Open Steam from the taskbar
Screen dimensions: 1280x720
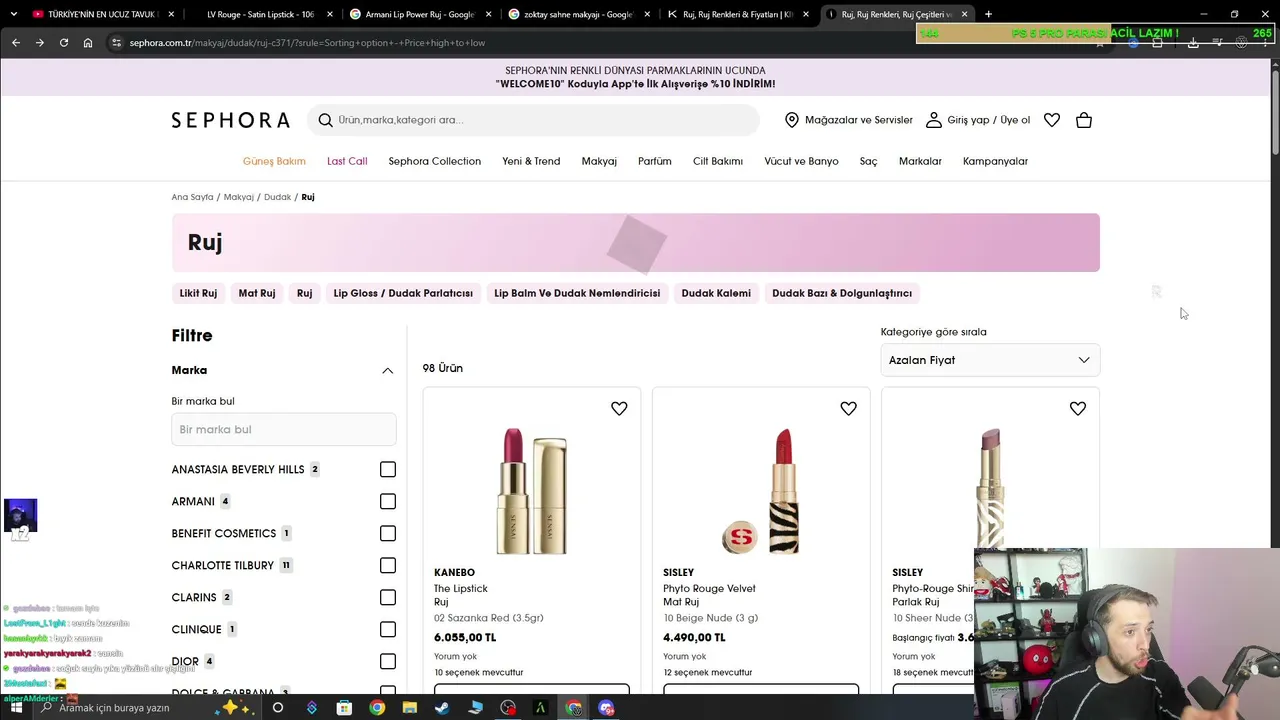(x=442, y=708)
